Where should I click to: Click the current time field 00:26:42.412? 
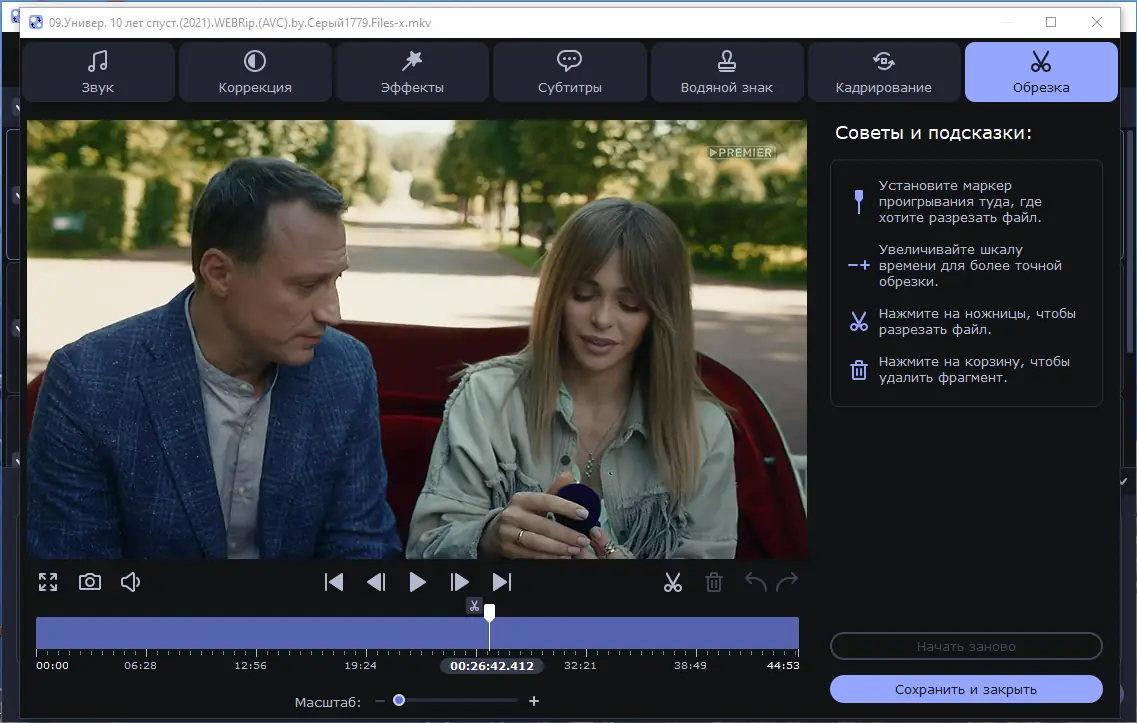pyautogui.click(x=492, y=666)
